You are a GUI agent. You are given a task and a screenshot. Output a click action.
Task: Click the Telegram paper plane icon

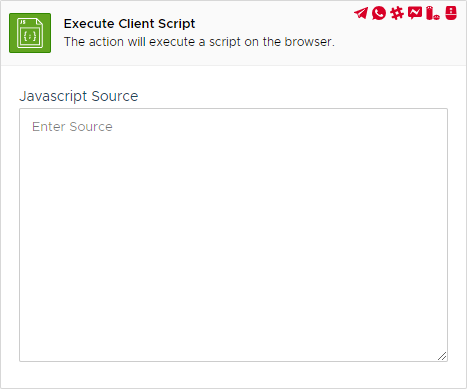tap(361, 13)
